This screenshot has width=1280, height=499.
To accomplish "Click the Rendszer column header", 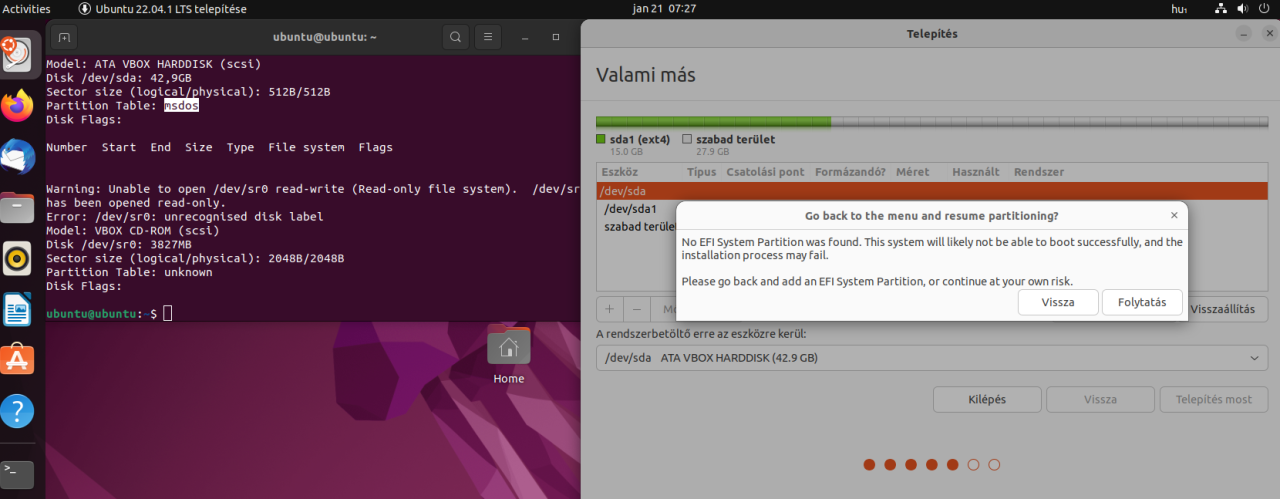I will pyautogui.click(x=1038, y=172).
